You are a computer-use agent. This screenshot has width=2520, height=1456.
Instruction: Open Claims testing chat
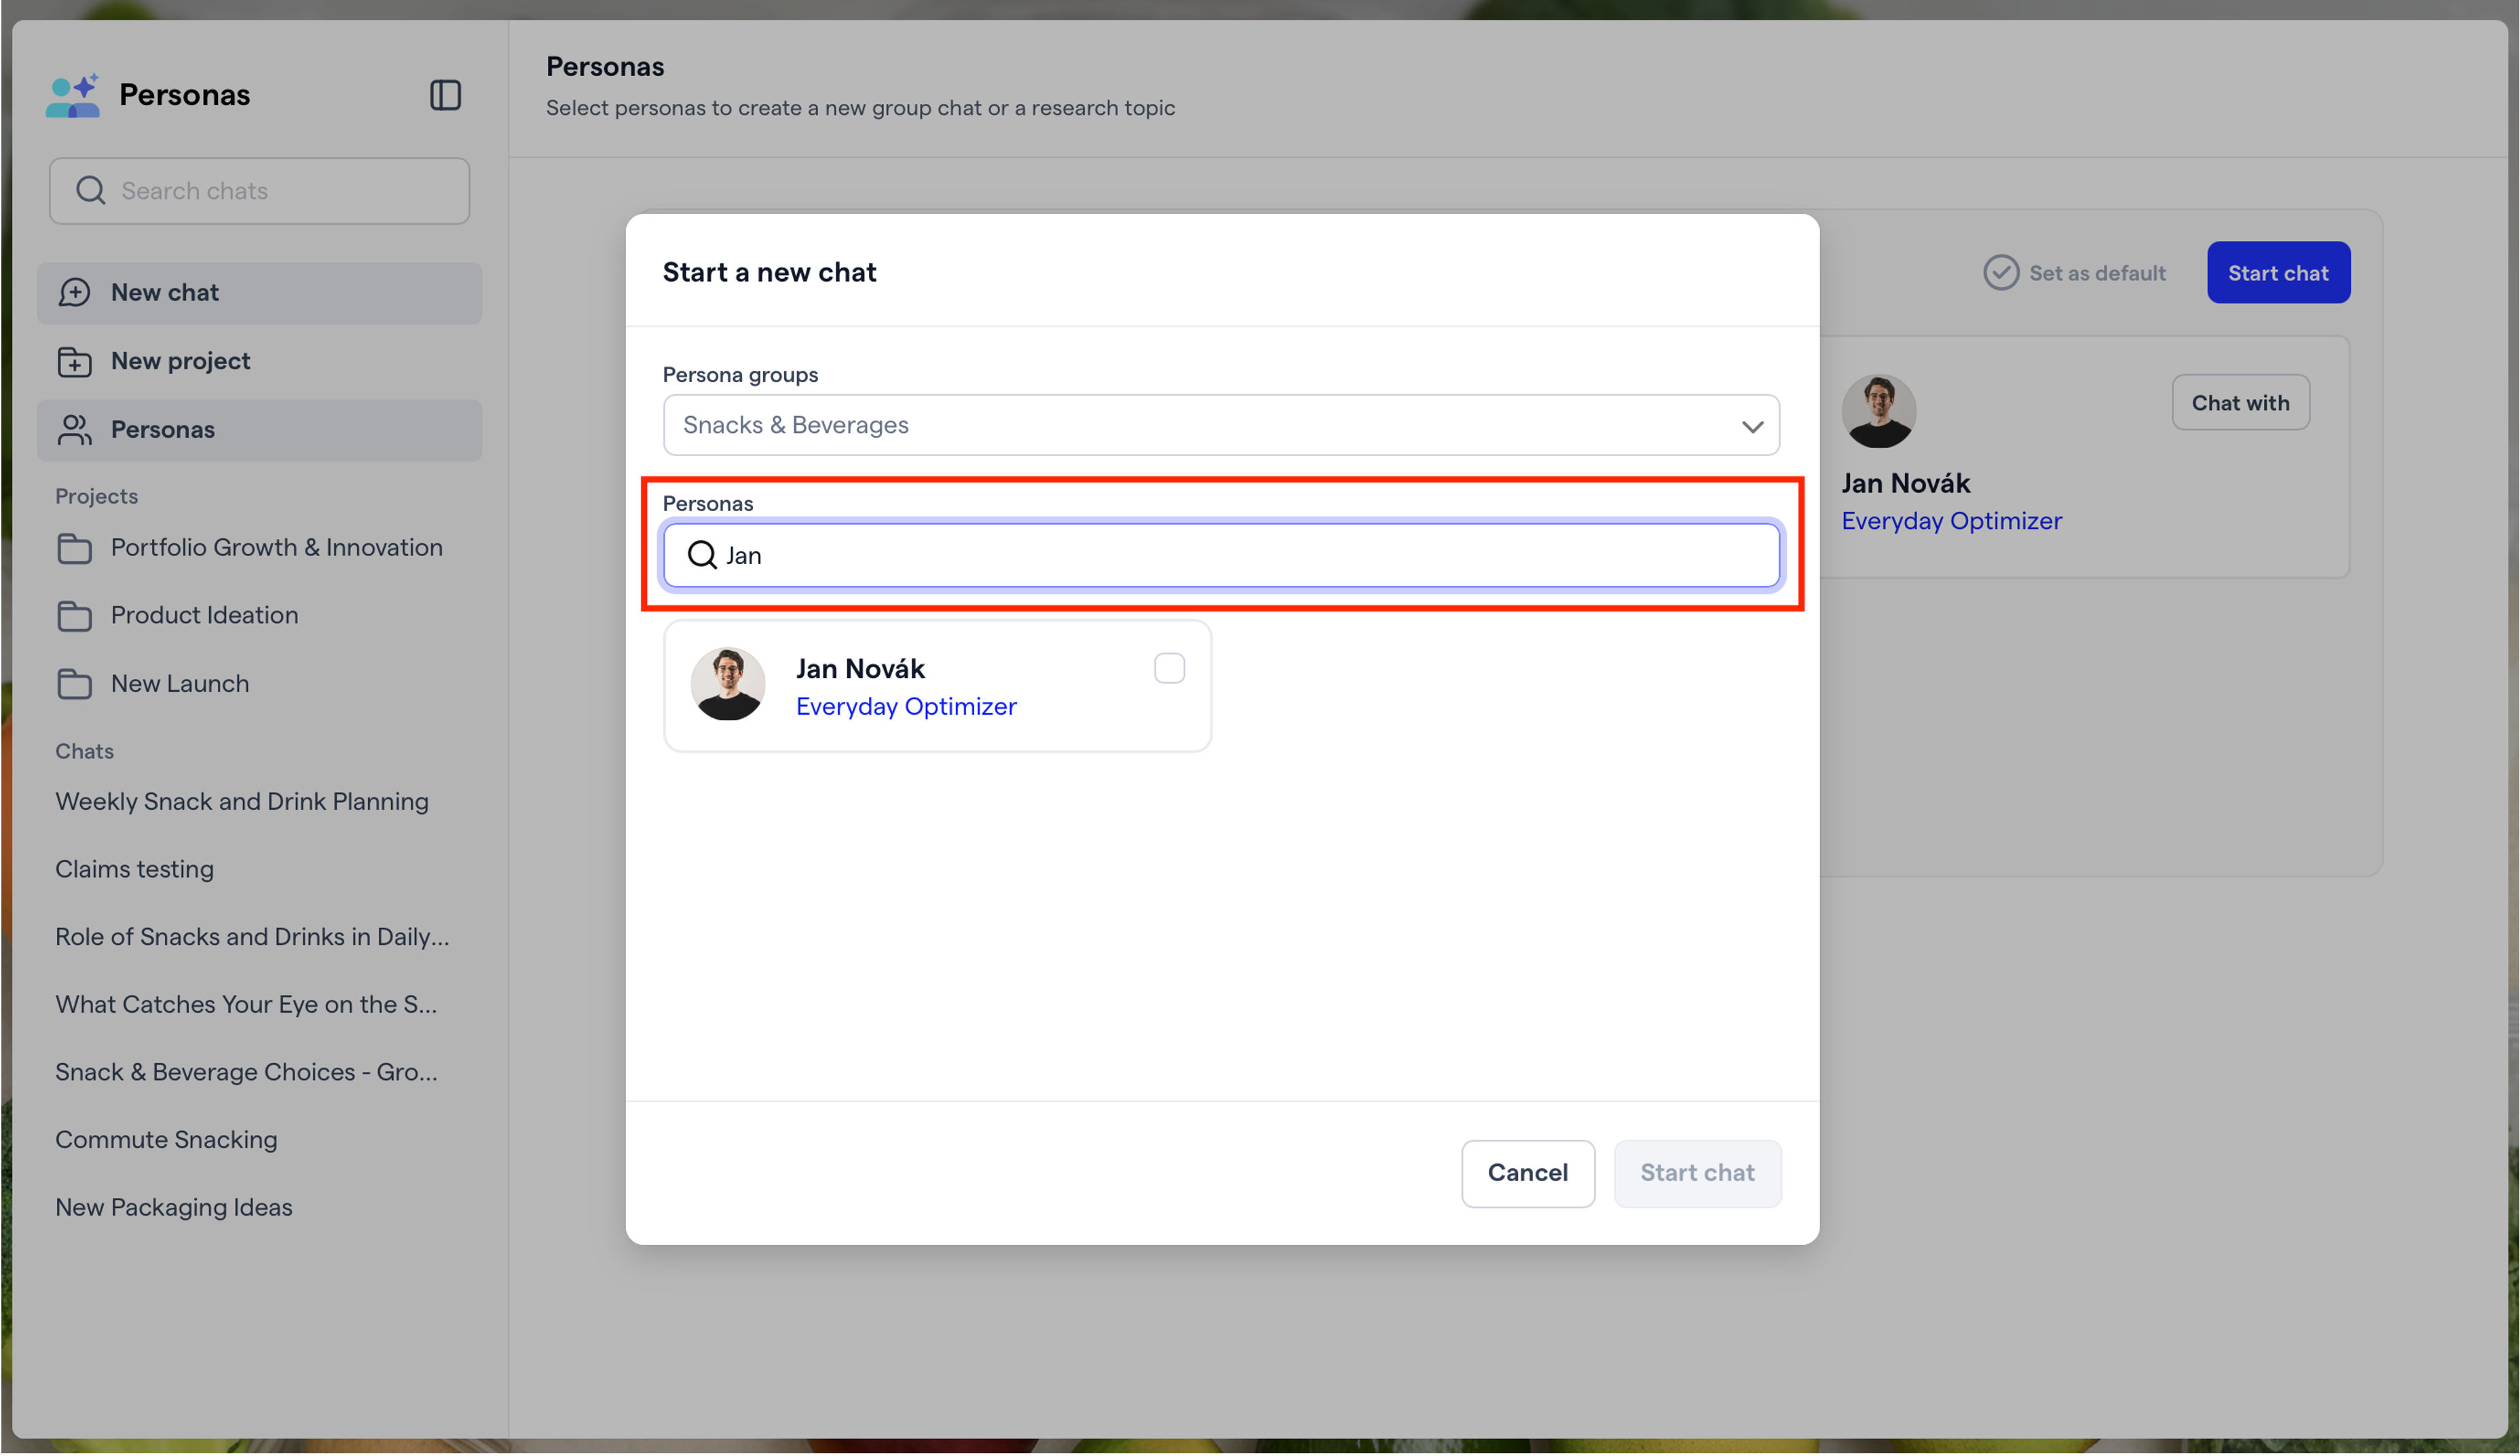coord(134,869)
